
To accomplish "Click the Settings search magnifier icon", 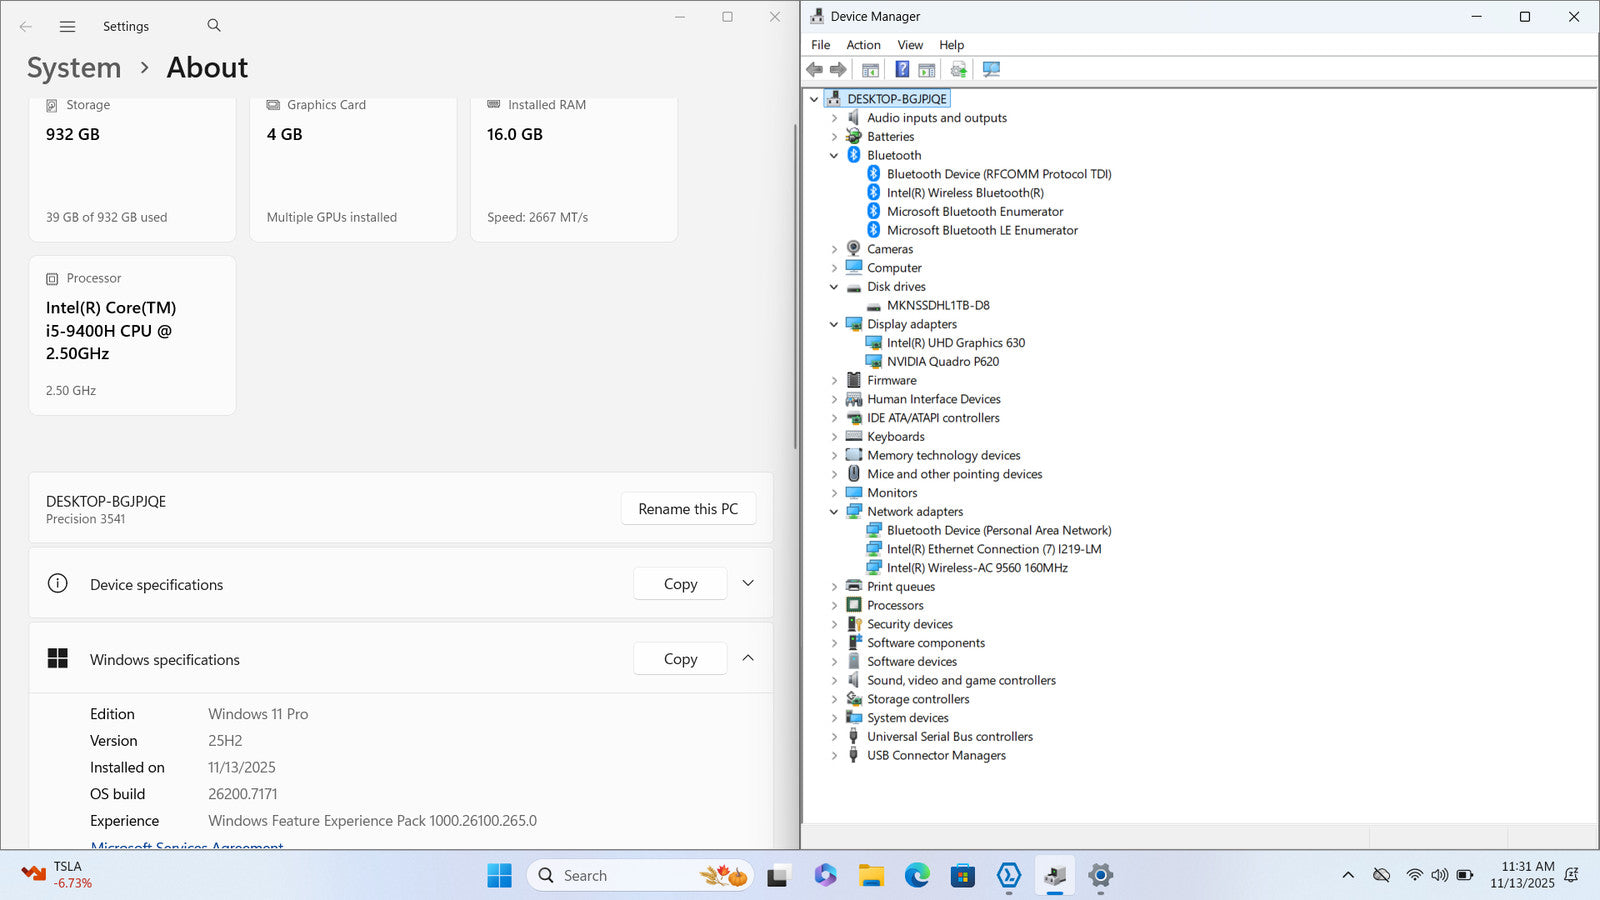I will (x=214, y=26).
